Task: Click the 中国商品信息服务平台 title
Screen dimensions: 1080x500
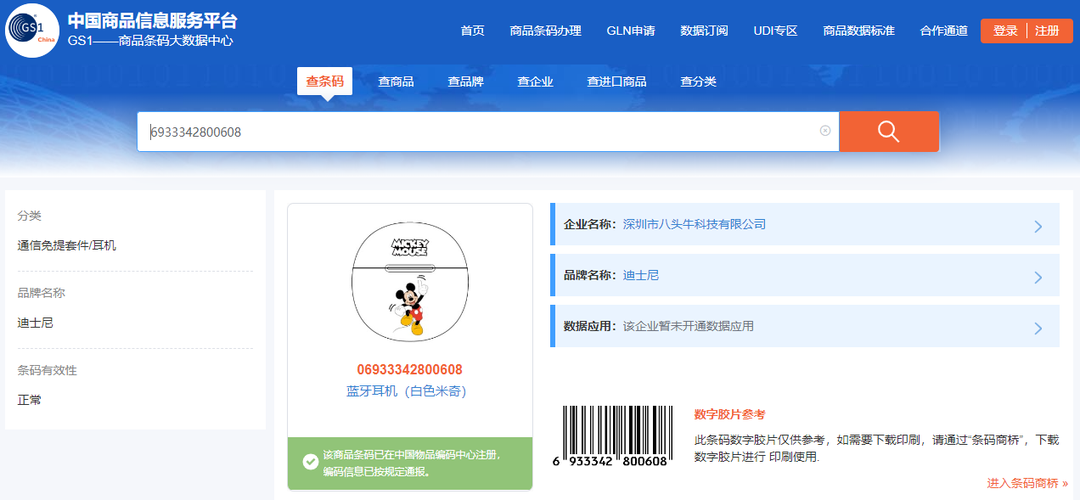Action: pos(152,21)
